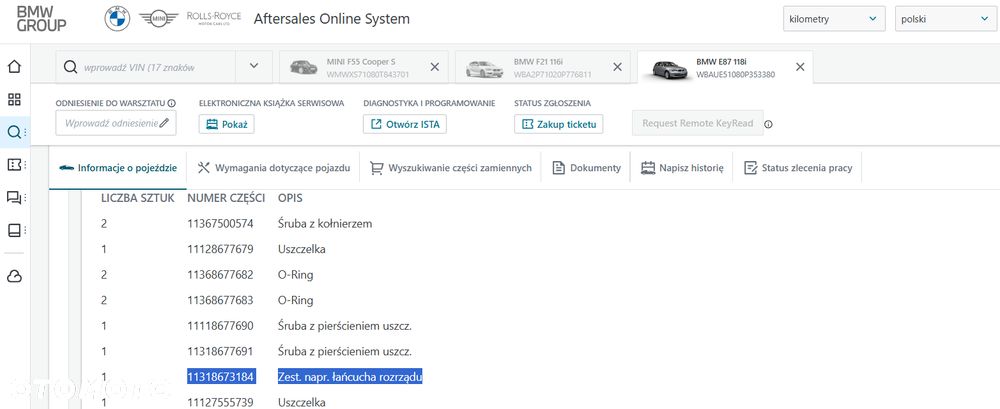Click the Śruba z kołnierzem description

pyautogui.click(x=325, y=224)
